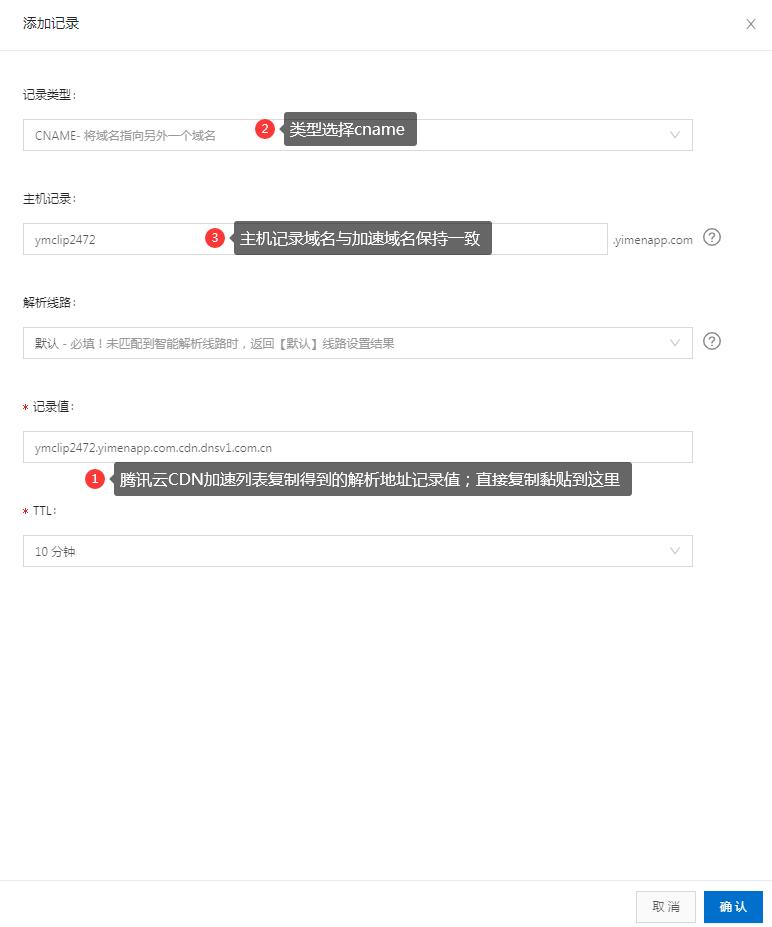Open the 默认 resolution line selector text
The height and width of the screenshot is (927, 772).
click(214, 343)
